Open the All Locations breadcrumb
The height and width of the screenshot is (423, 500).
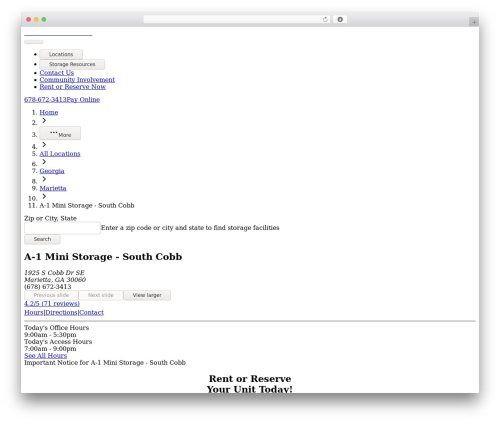pyautogui.click(x=60, y=154)
